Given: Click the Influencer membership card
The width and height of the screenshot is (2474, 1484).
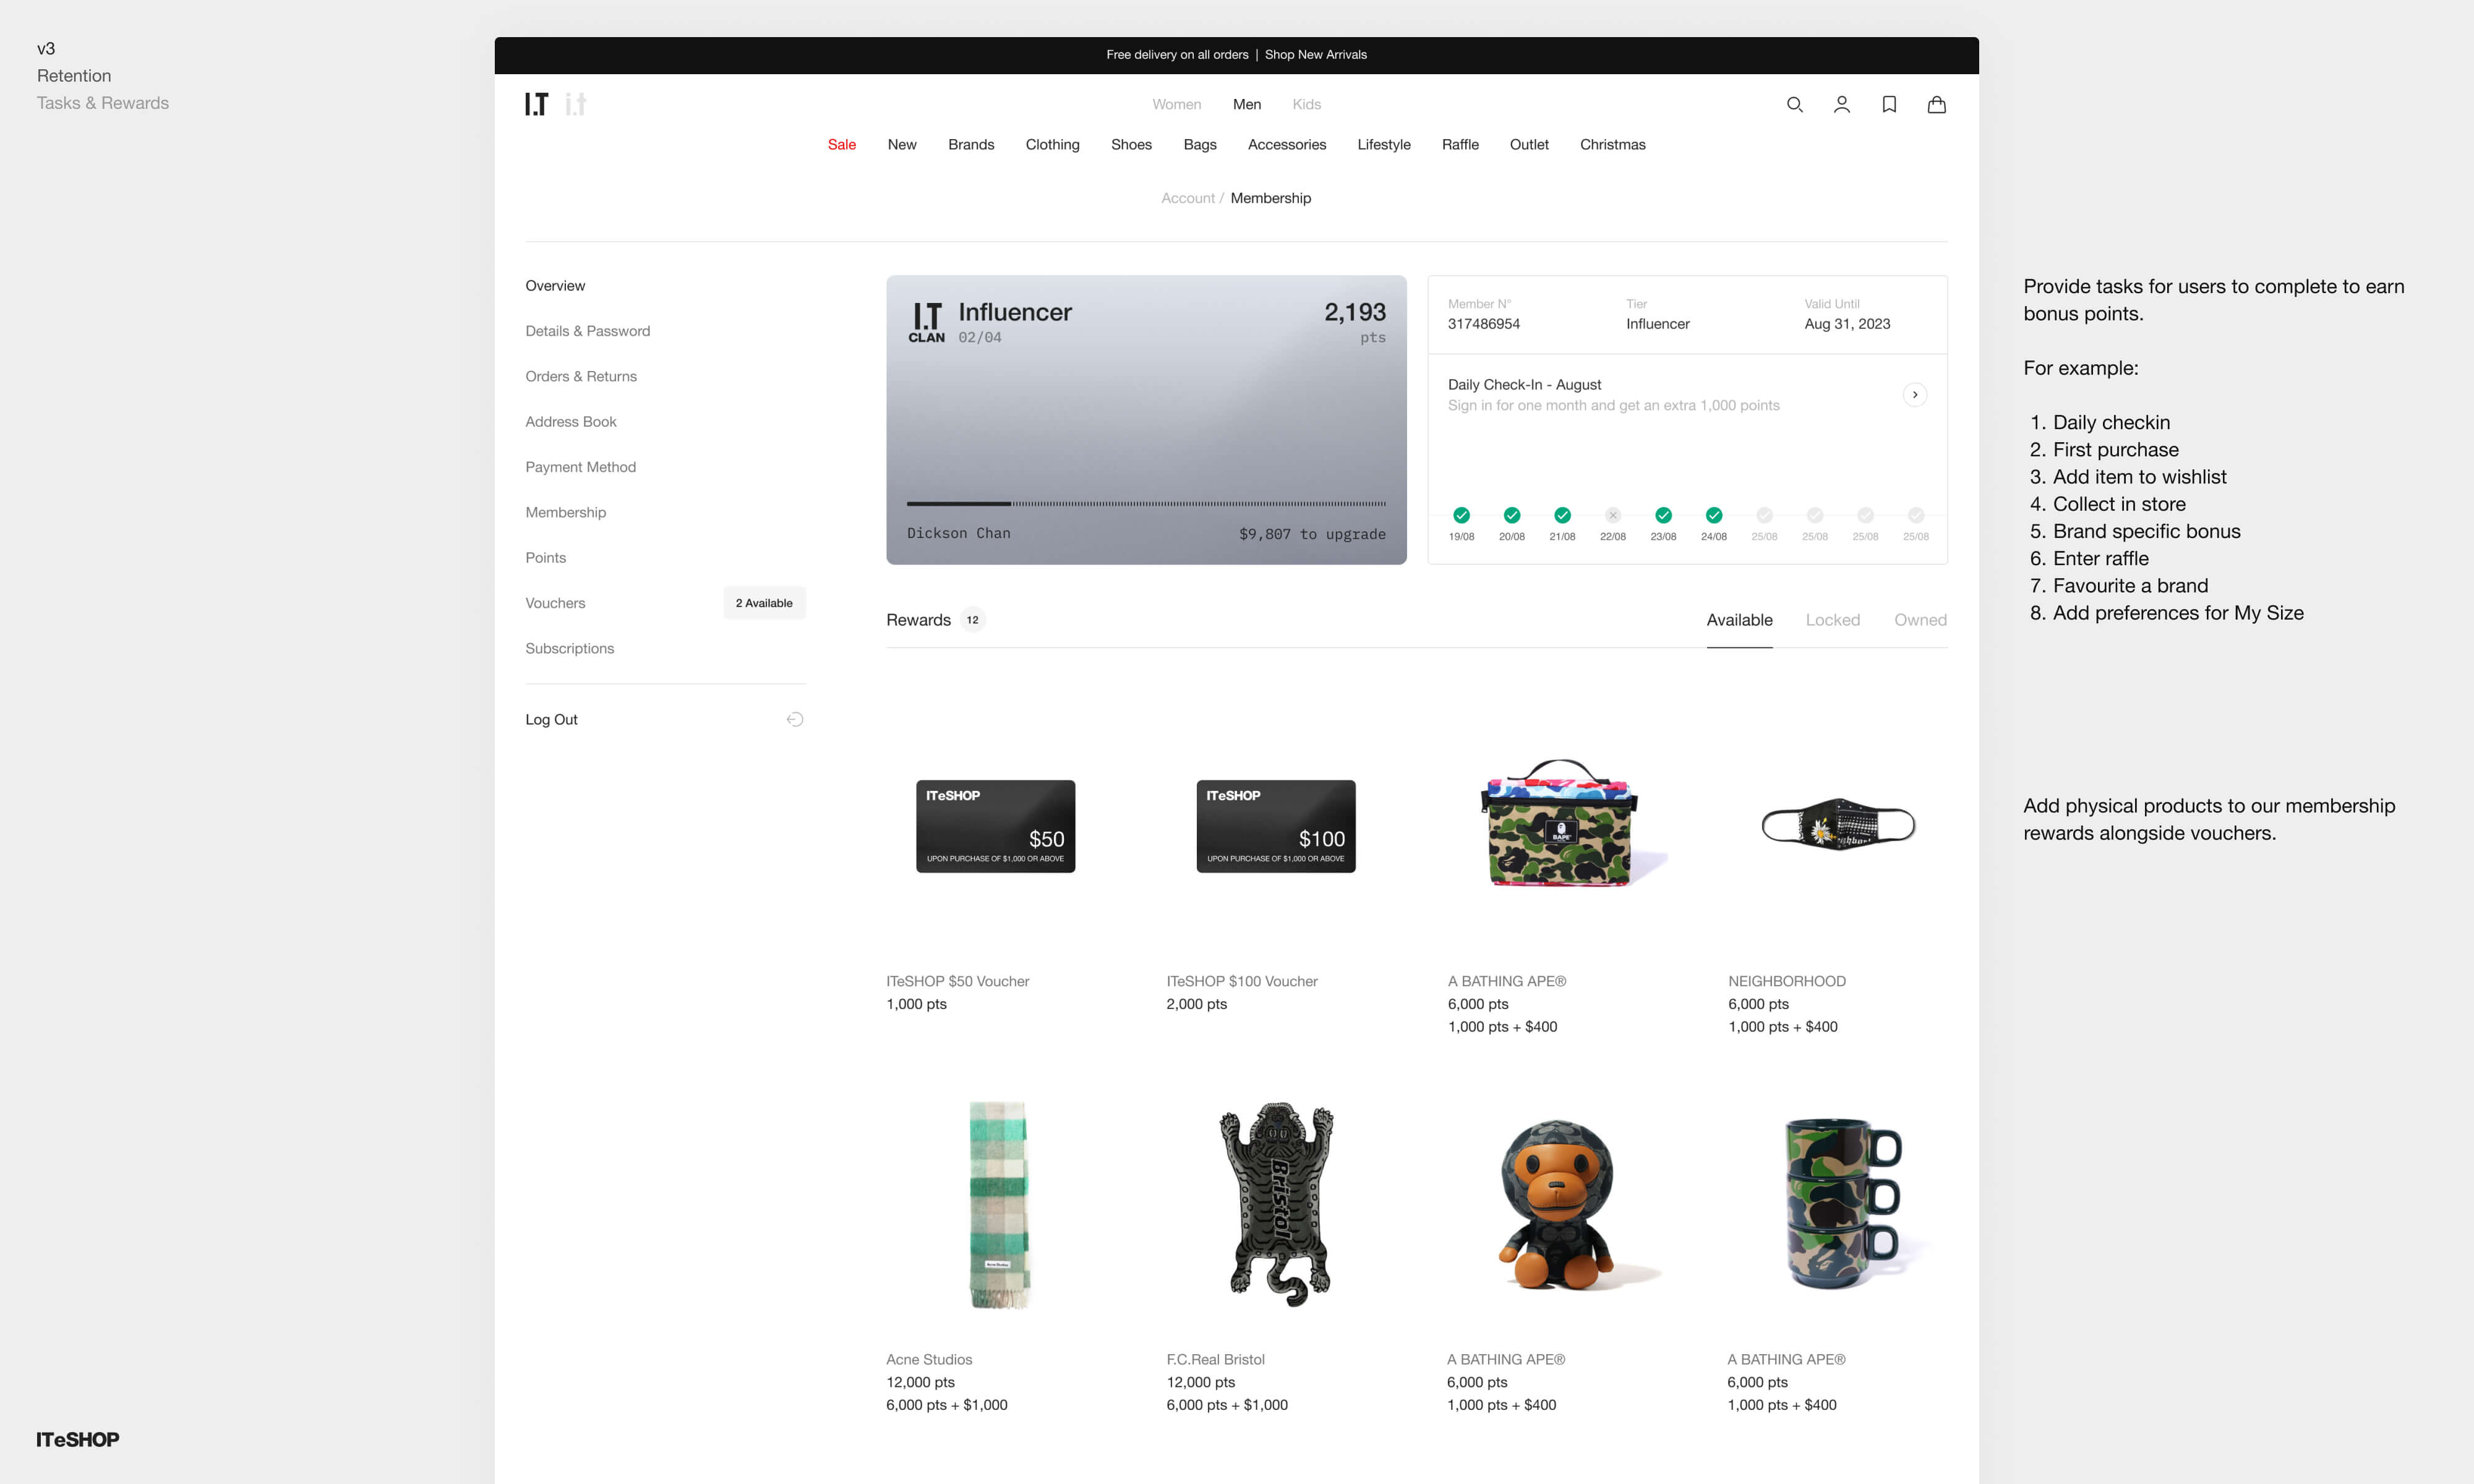Looking at the screenshot, I should 1146,420.
